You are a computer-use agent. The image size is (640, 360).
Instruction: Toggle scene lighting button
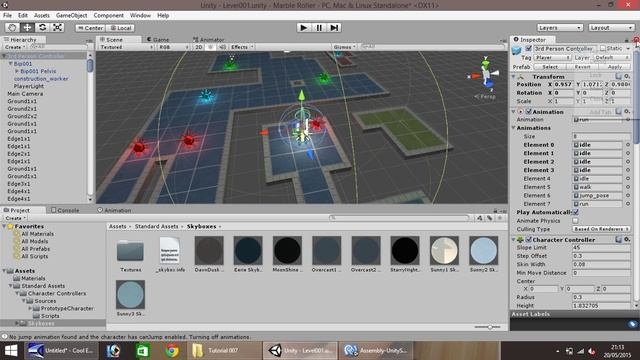coord(211,47)
